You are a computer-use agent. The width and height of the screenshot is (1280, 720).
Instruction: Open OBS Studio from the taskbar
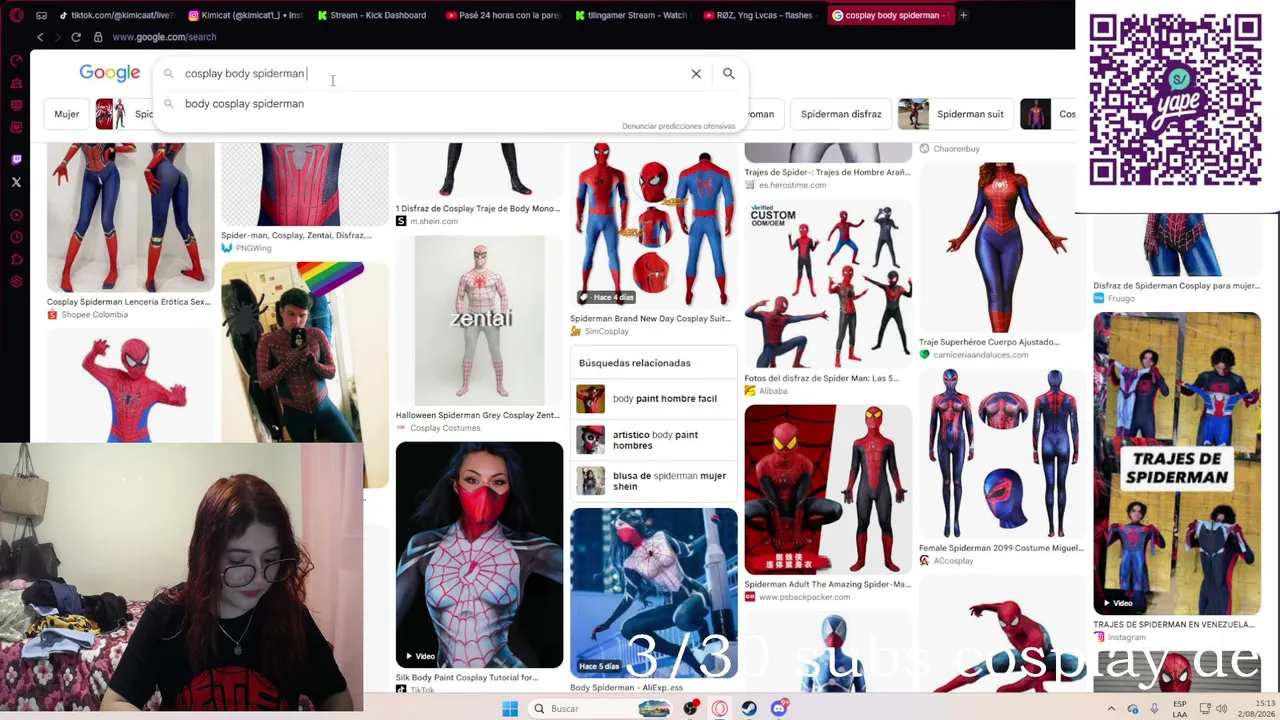tap(691, 709)
